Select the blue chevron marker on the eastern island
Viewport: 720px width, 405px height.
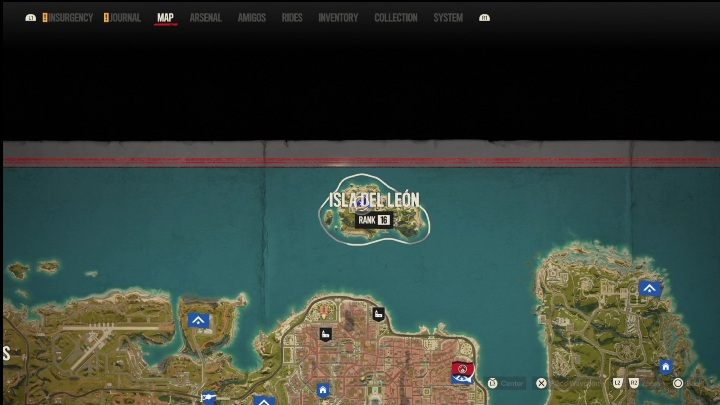(x=650, y=288)
